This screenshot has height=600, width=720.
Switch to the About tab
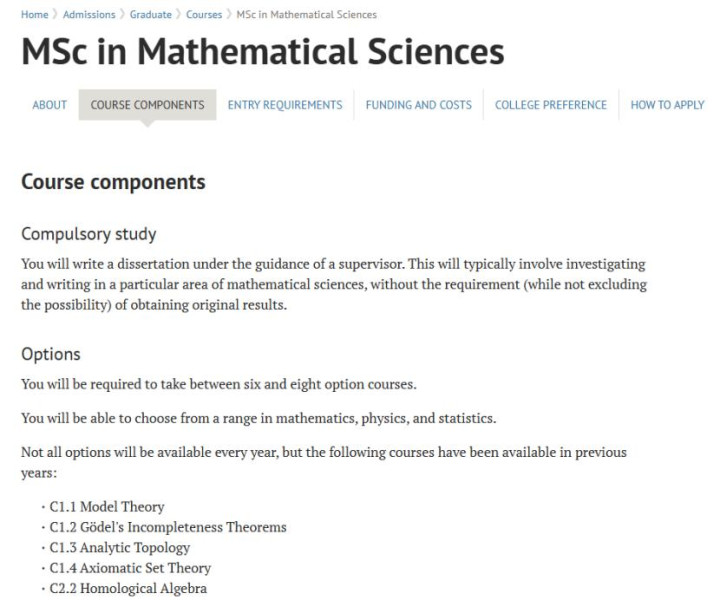(x=50, y=105)
